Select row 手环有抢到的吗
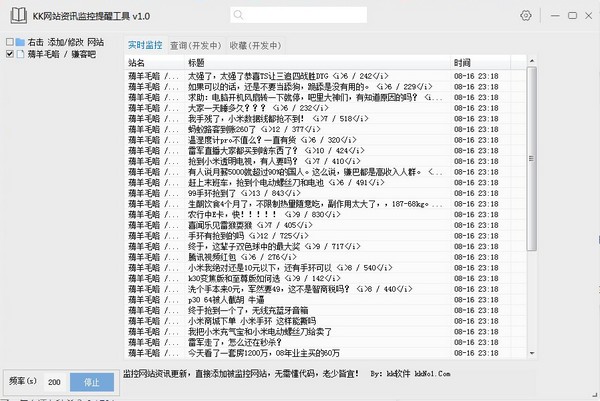 coord(325,236)
